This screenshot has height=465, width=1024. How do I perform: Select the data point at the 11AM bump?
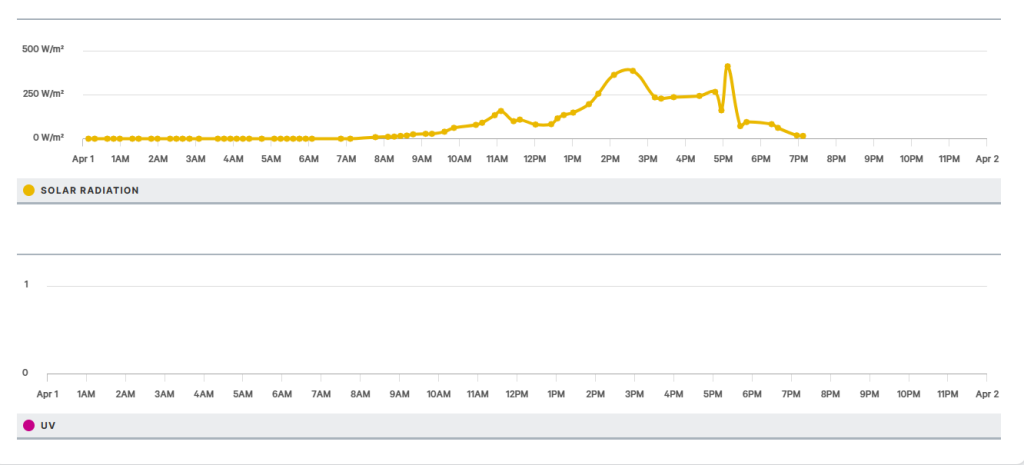tap(501, 111)
